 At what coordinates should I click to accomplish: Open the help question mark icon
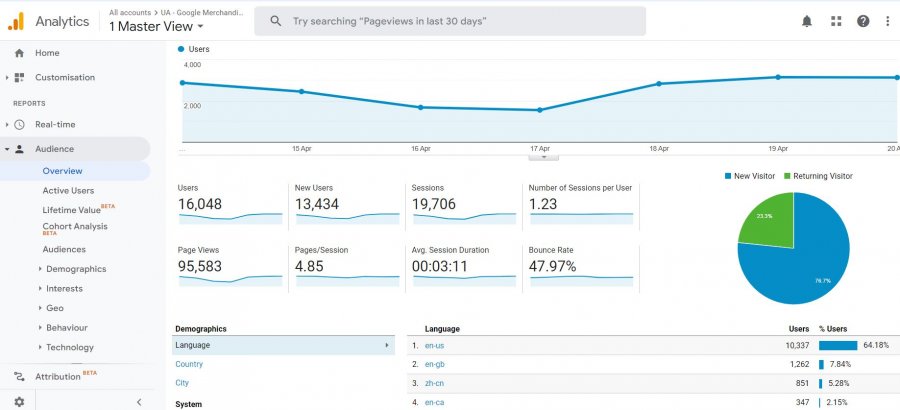[x=863, y=21]
